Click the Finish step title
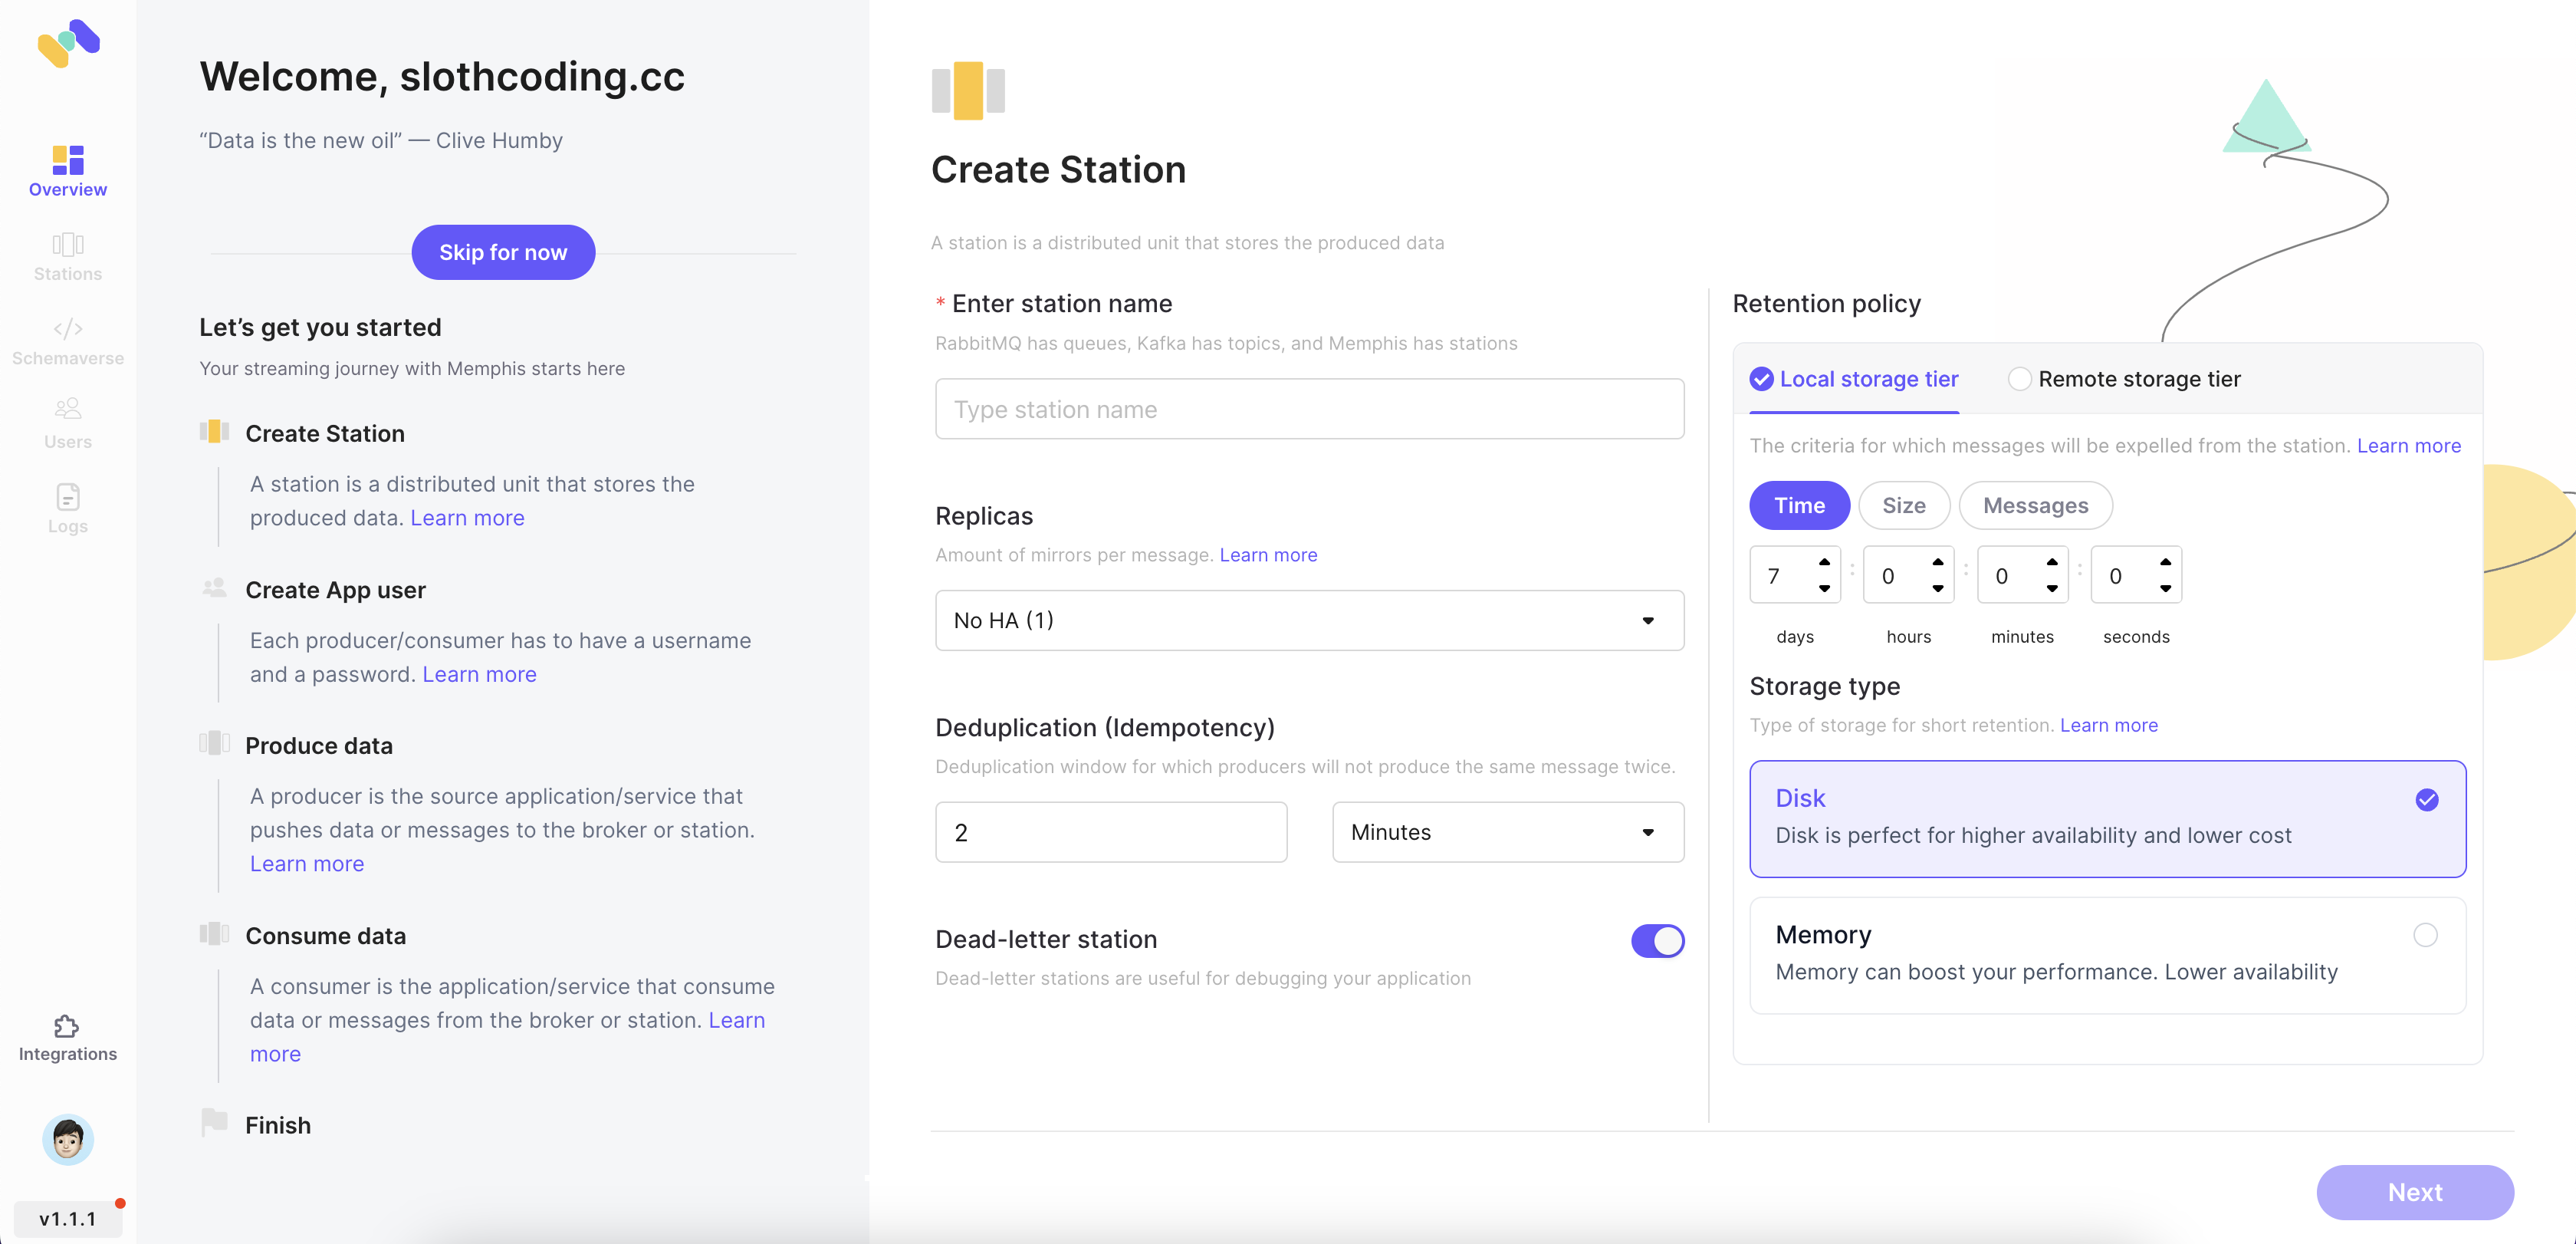Image resolution: width=2576 pixels, height=1244 pixels. coord(278,1125)
